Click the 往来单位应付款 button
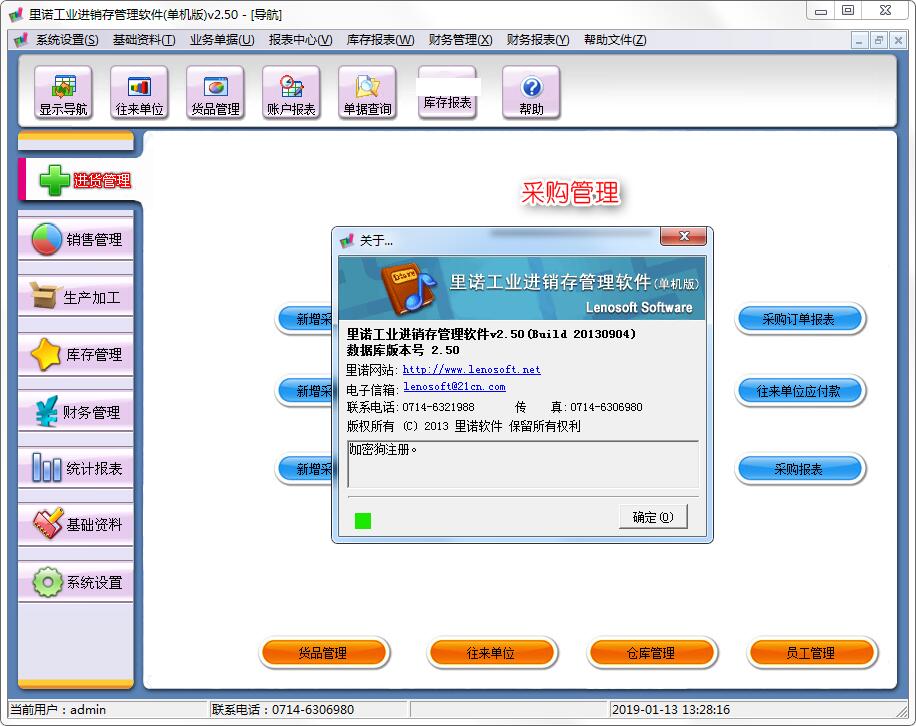Screen dimensions: 916x726 pyautogui.click(x=799, y=391)
